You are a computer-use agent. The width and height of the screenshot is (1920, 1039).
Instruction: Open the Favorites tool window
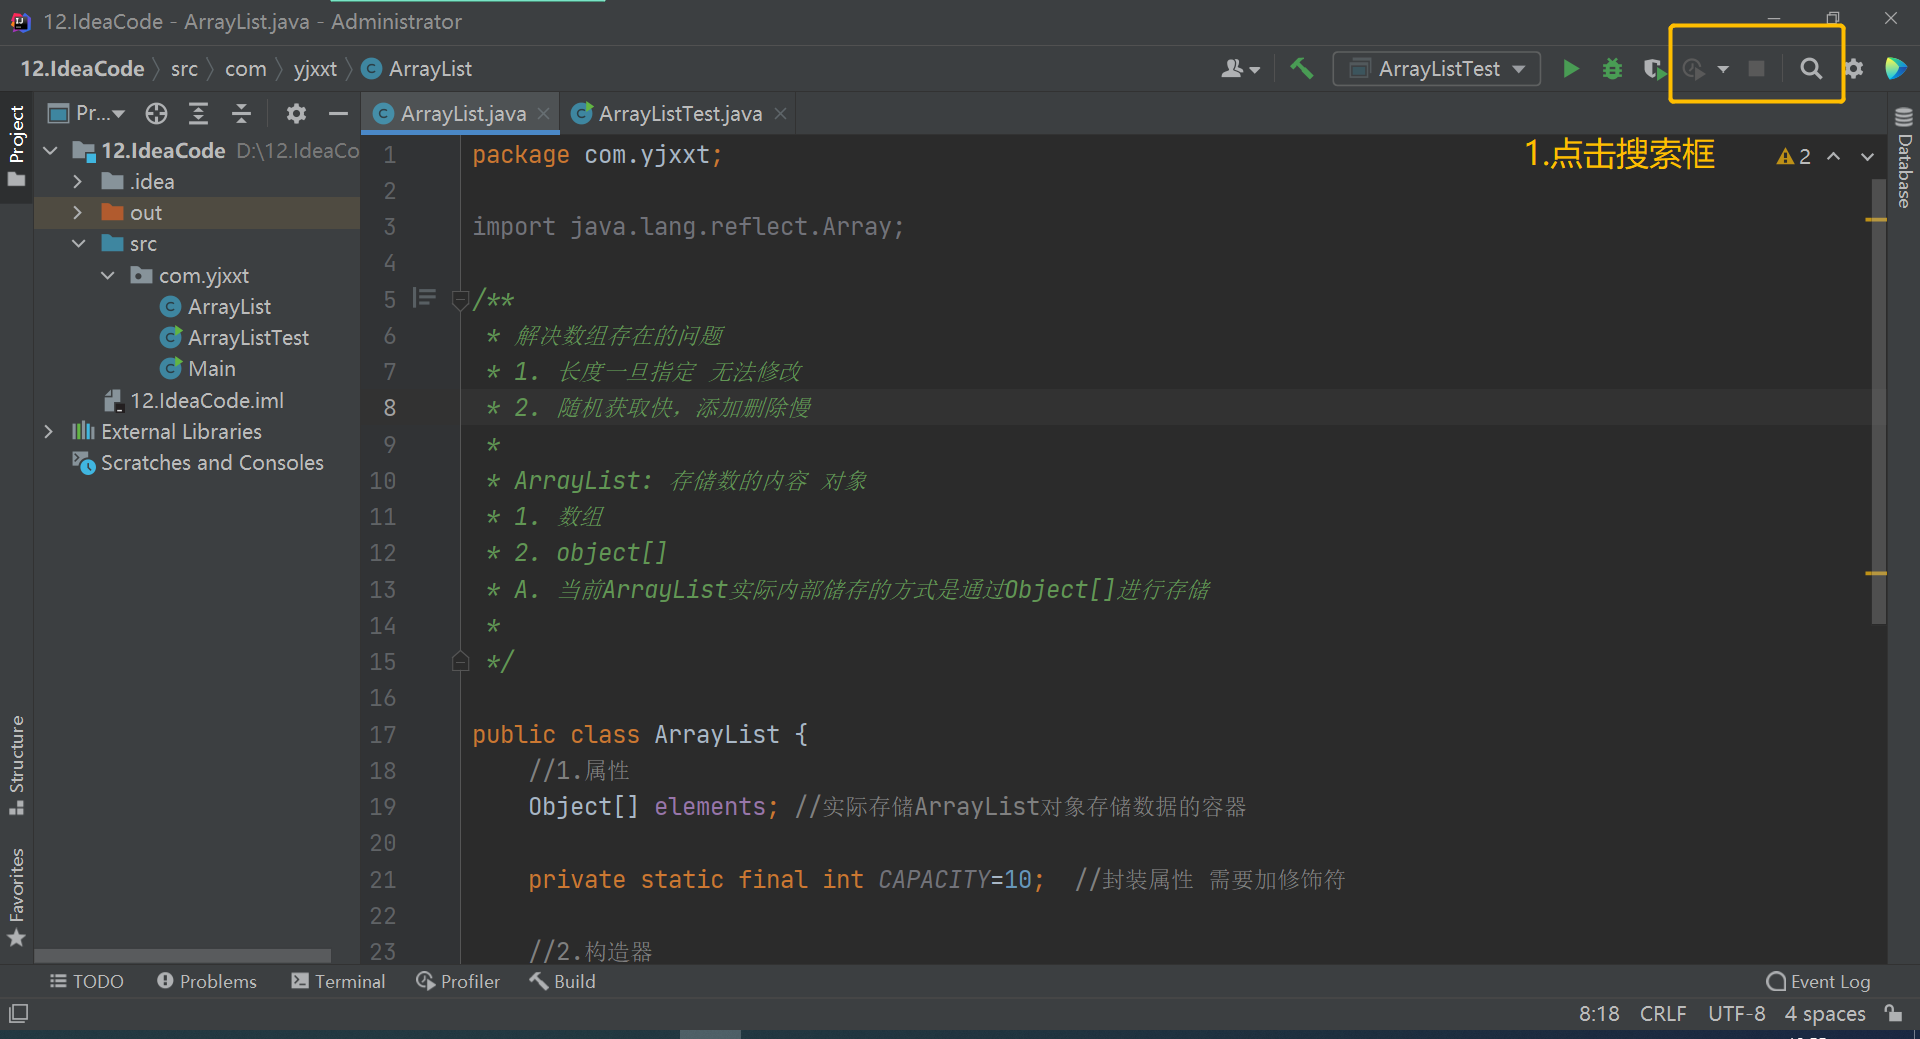(x=17, y=897)
